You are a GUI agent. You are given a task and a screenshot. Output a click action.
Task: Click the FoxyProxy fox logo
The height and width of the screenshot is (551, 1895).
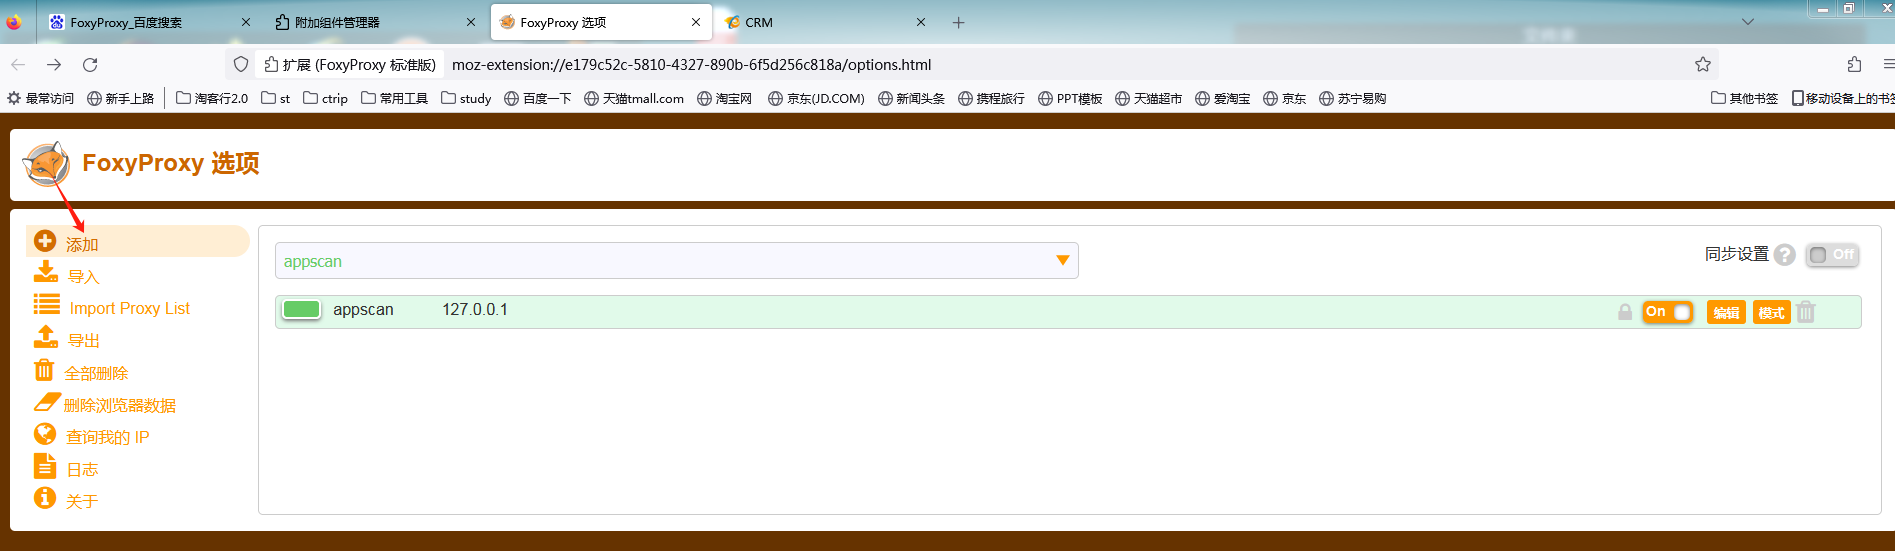pos(46,163)
